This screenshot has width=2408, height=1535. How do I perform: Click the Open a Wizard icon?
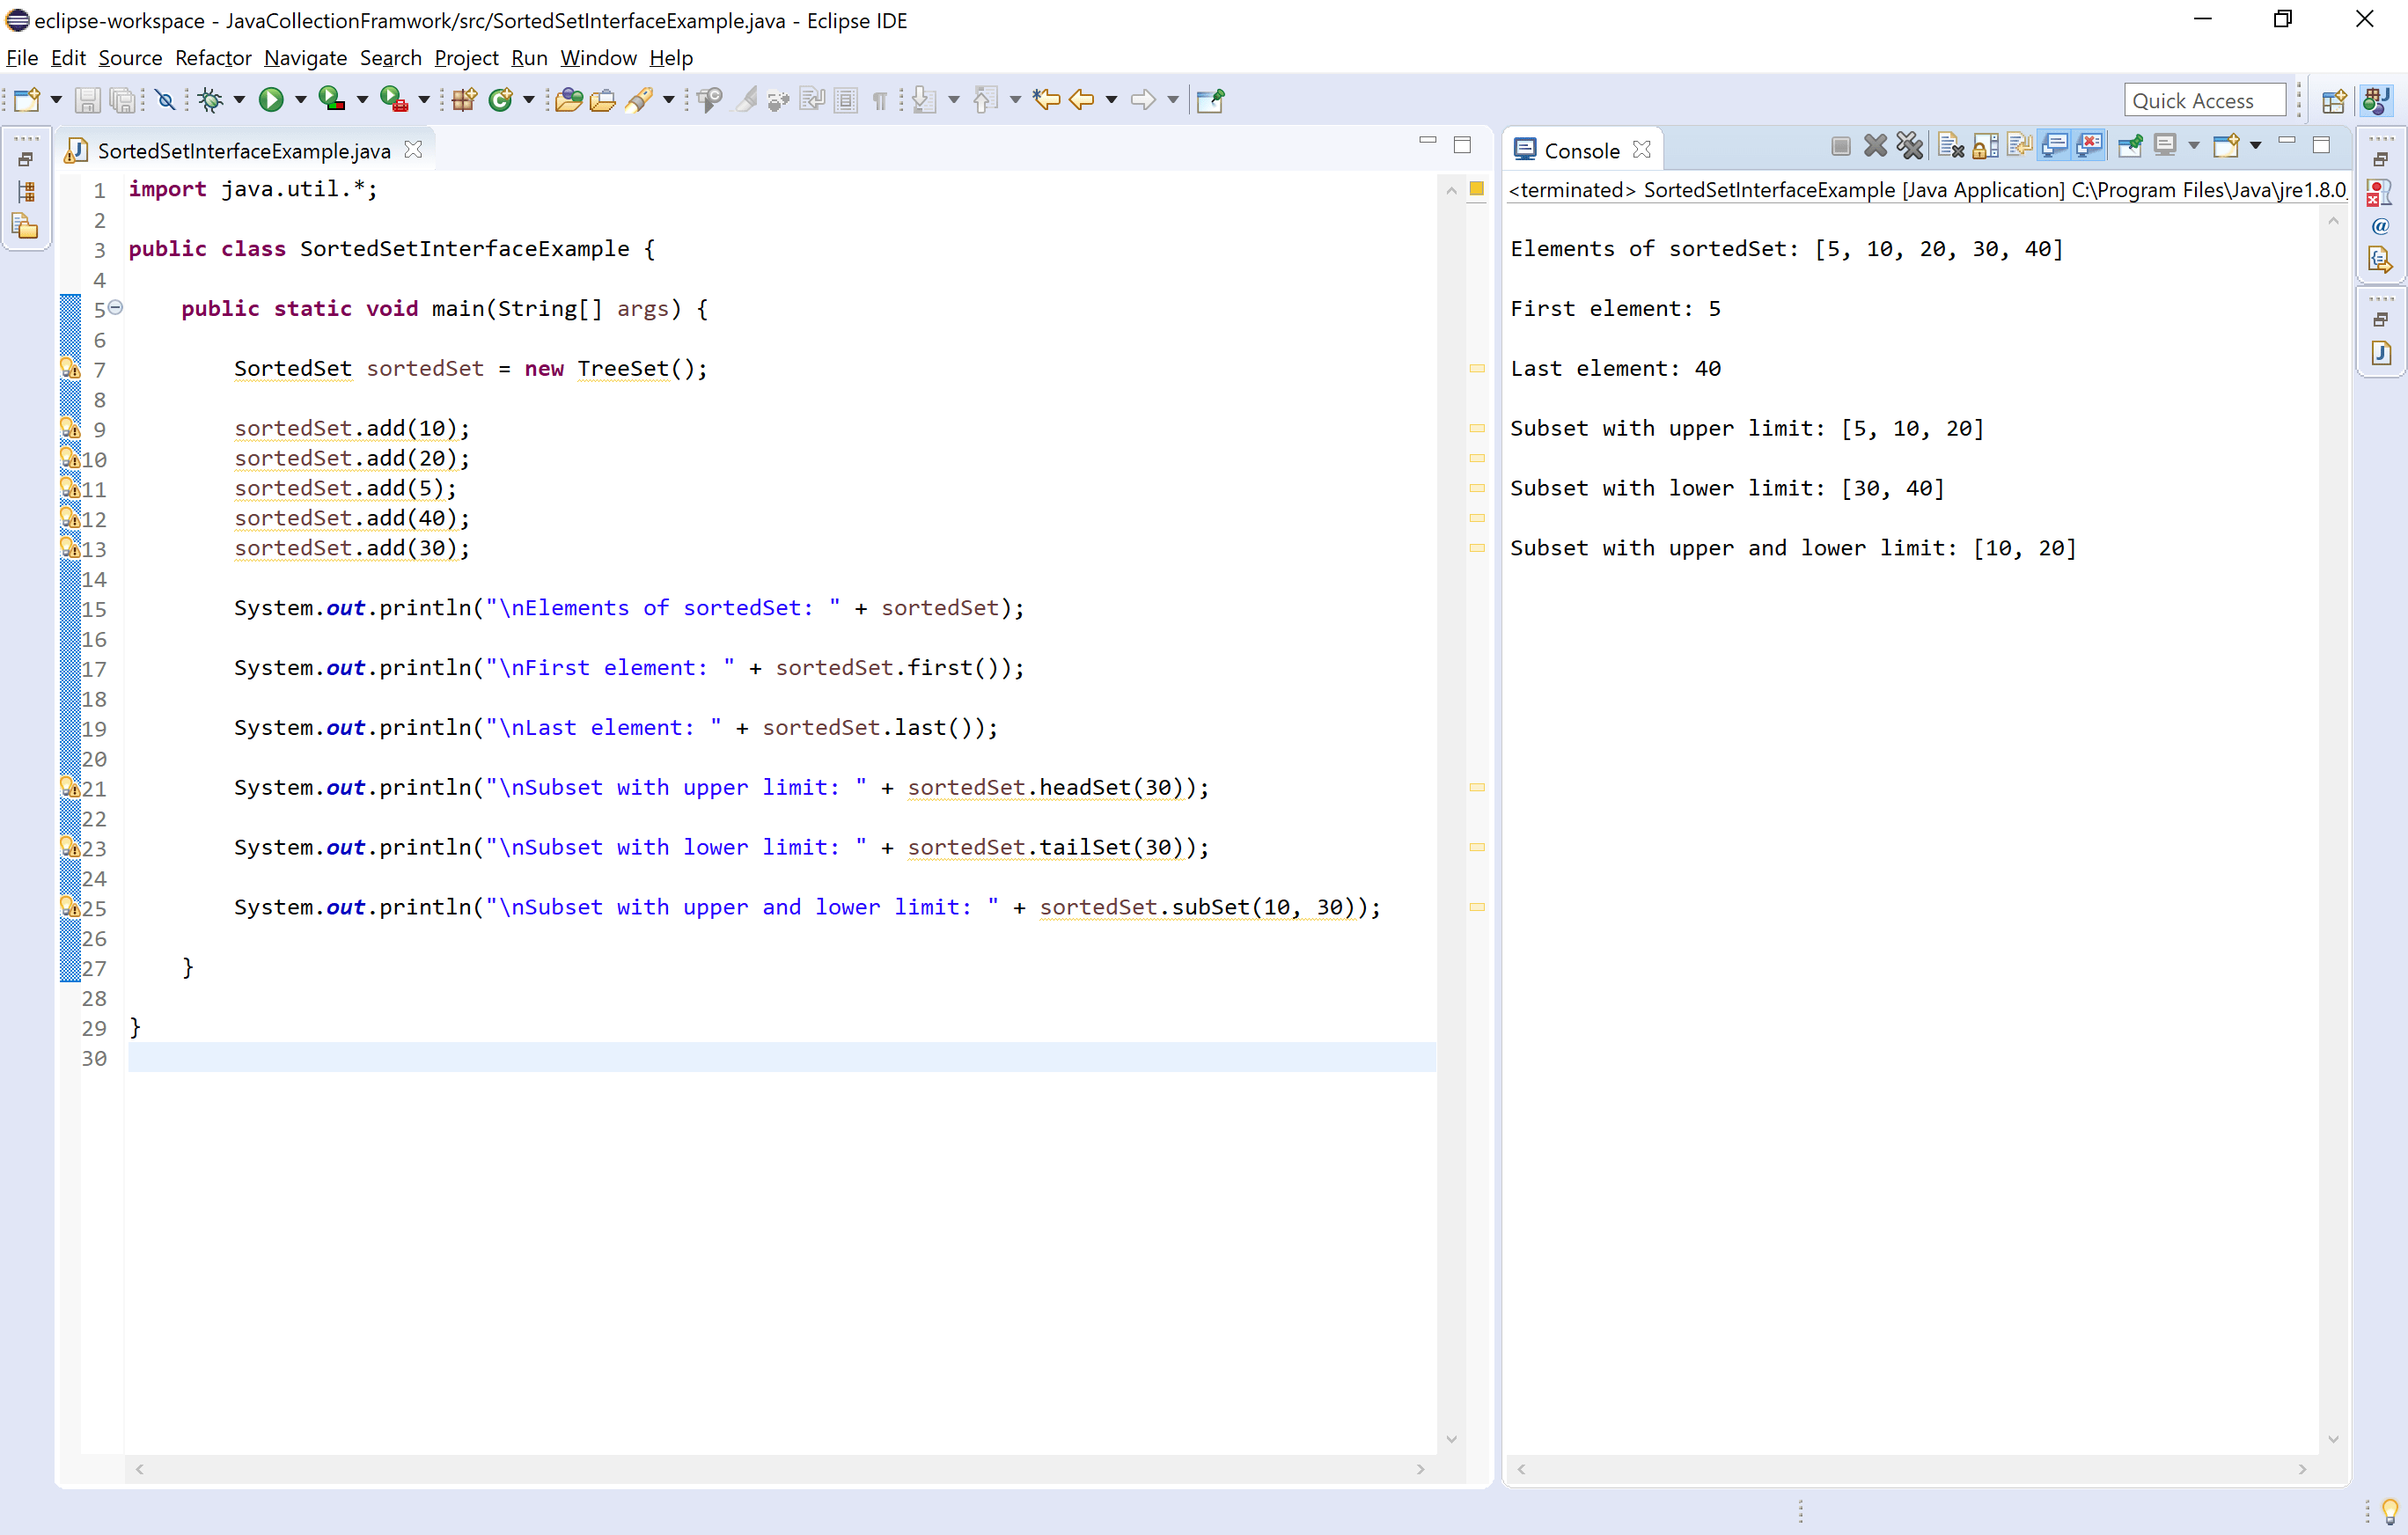pos(26,99)
